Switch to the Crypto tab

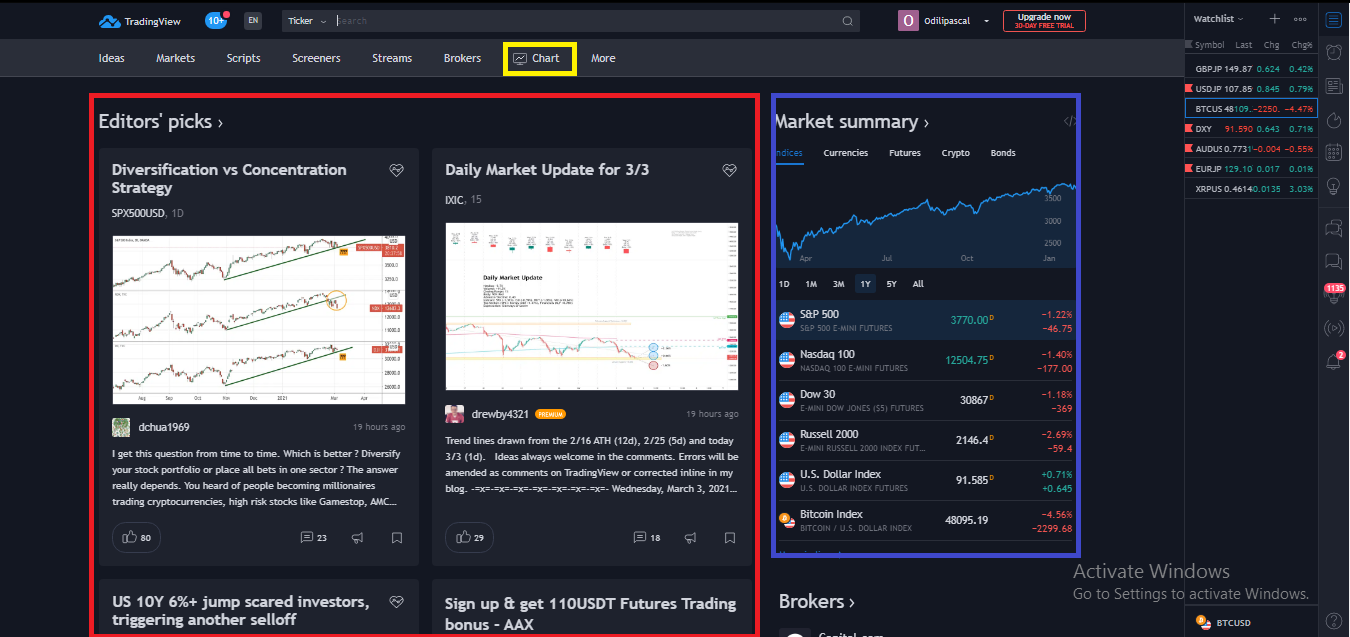click(955, 153)
